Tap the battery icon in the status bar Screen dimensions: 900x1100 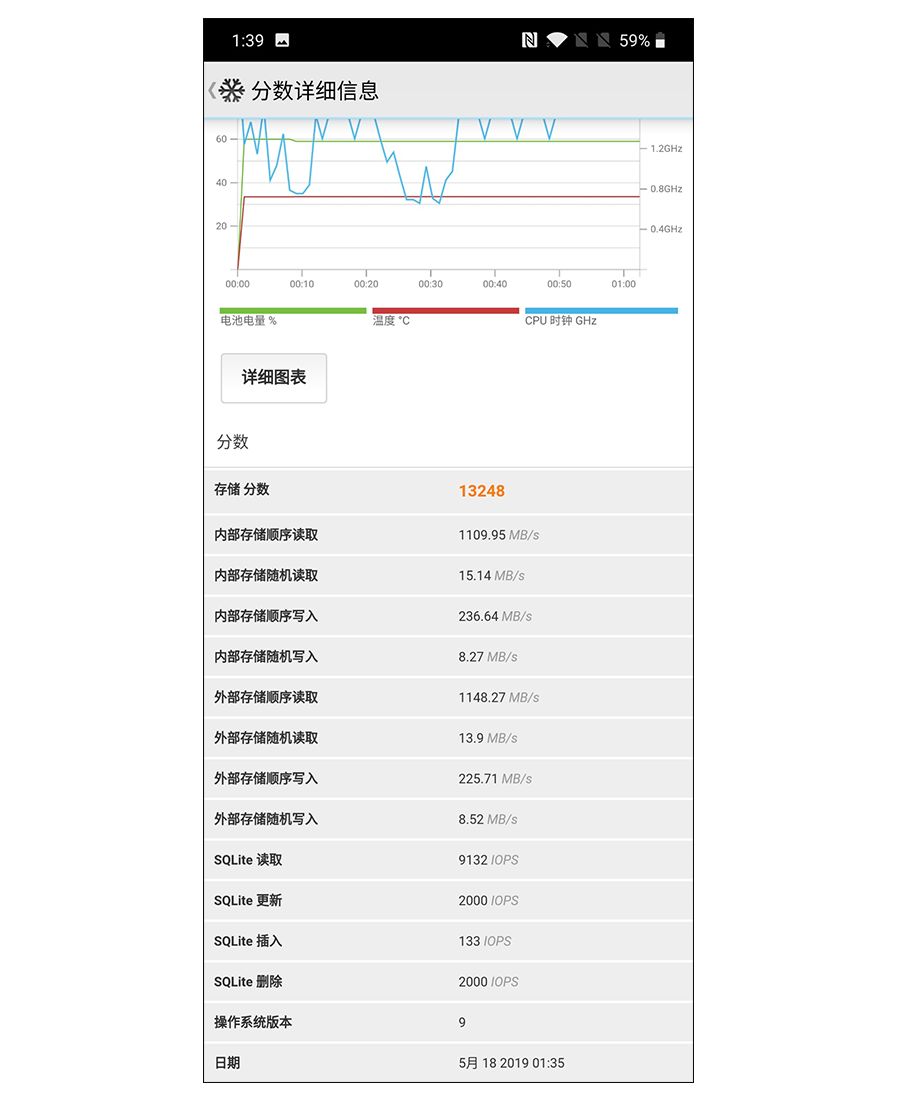[661, 40]
